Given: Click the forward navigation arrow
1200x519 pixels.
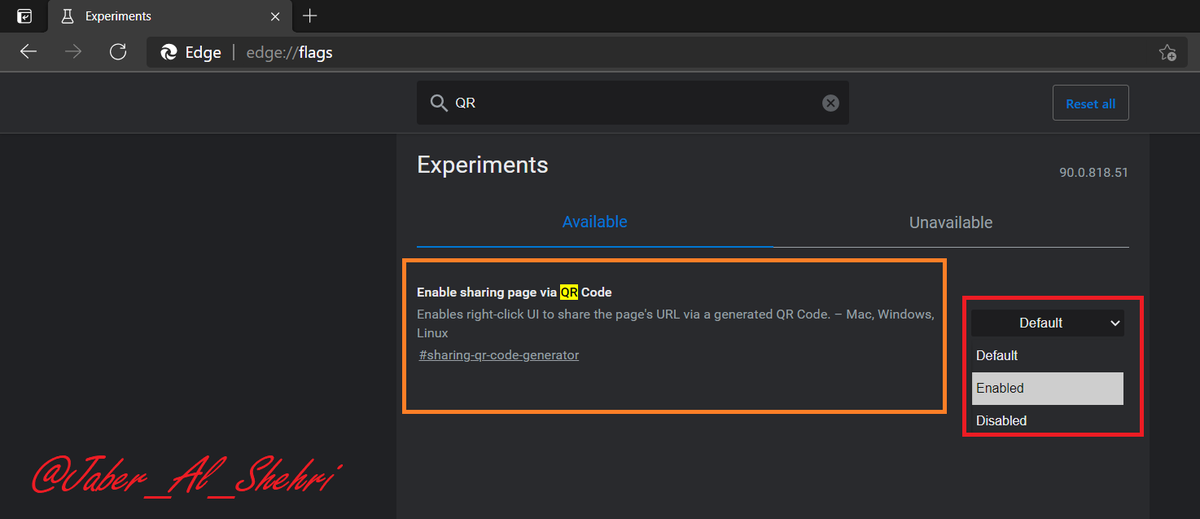Looking at the screenshot, I should (73, 52).
